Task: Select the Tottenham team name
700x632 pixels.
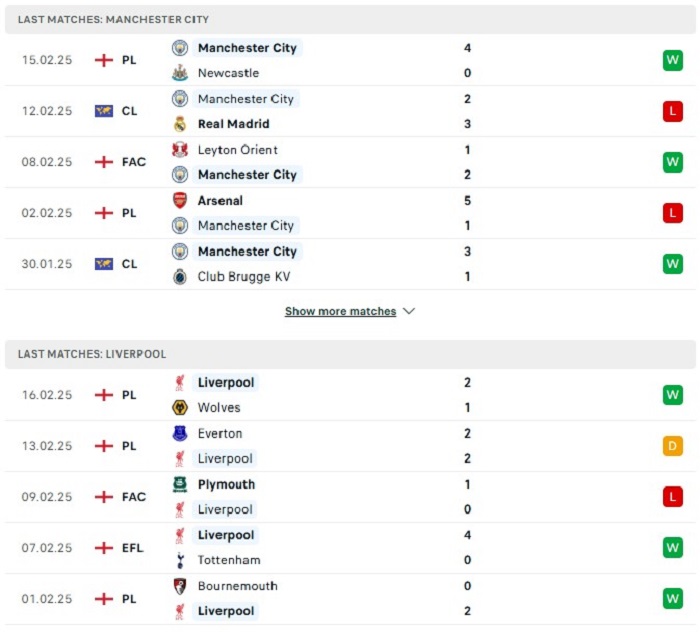Action: tap(229, 560)
